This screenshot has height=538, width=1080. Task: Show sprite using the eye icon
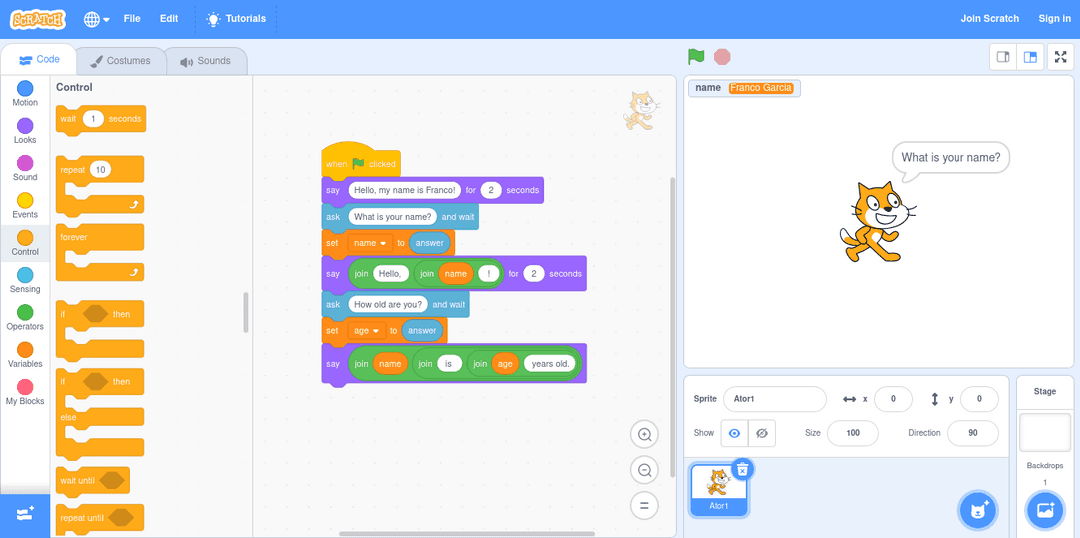click(x=735, y=433)
